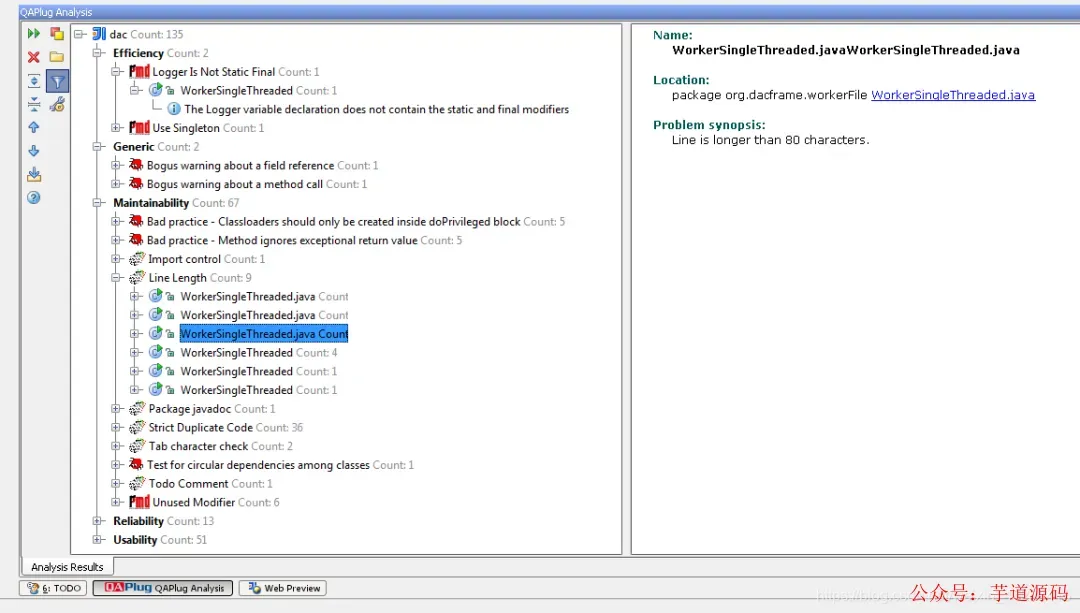Click the checkstyle icon beside Todo Comment

(x=137, y=484)
